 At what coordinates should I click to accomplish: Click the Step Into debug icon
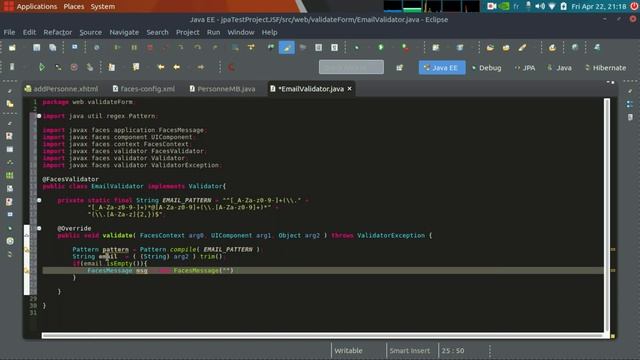(180, 48)
